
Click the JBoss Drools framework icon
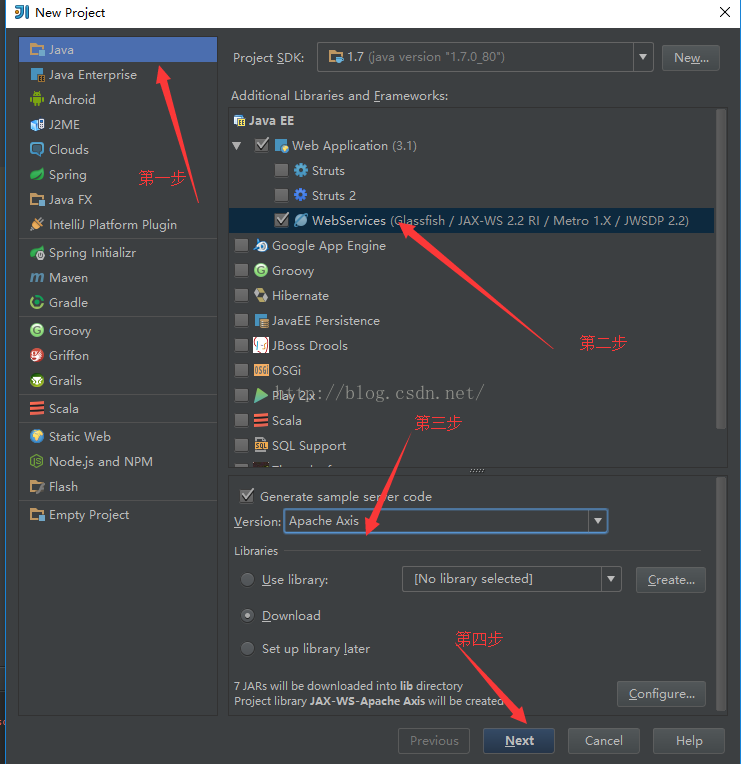tap(261, 345)
